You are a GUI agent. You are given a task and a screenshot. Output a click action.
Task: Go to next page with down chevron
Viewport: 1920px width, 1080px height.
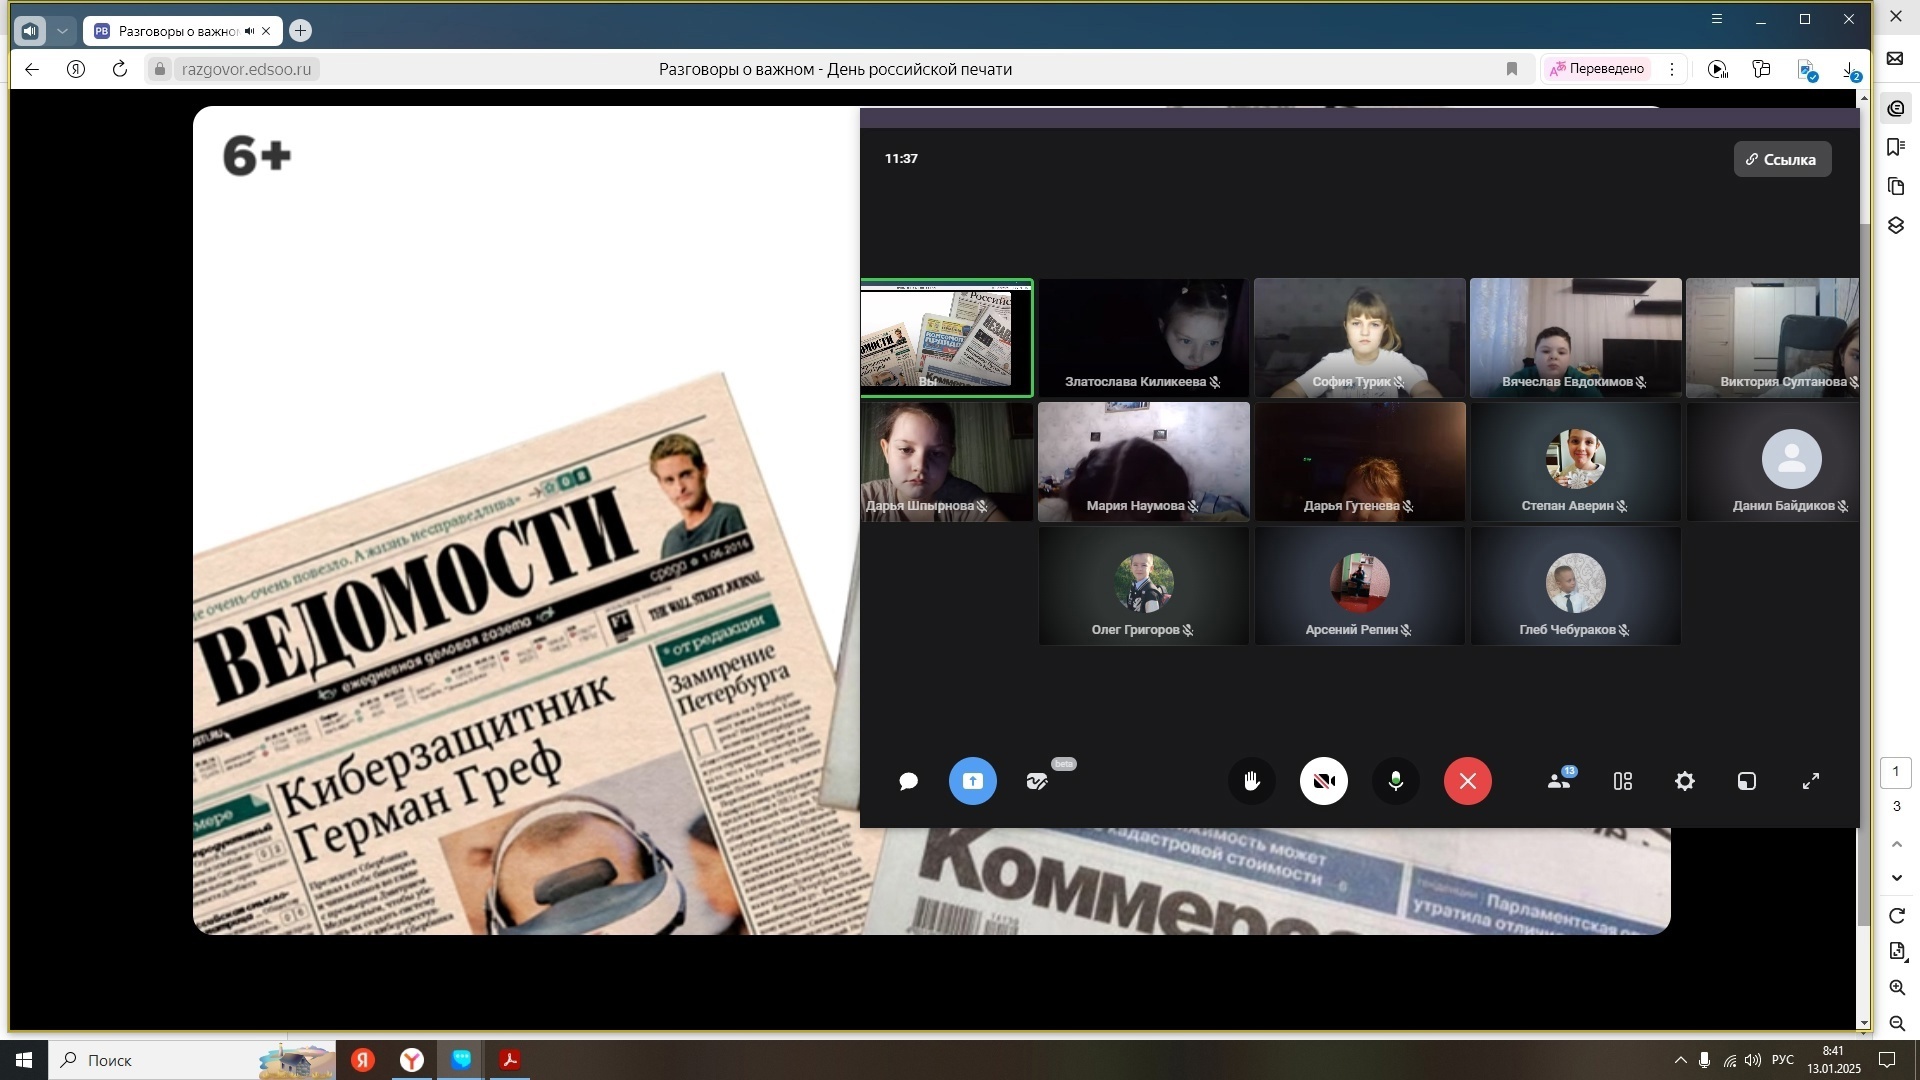pyautogui.click(x=1896, y=878)
